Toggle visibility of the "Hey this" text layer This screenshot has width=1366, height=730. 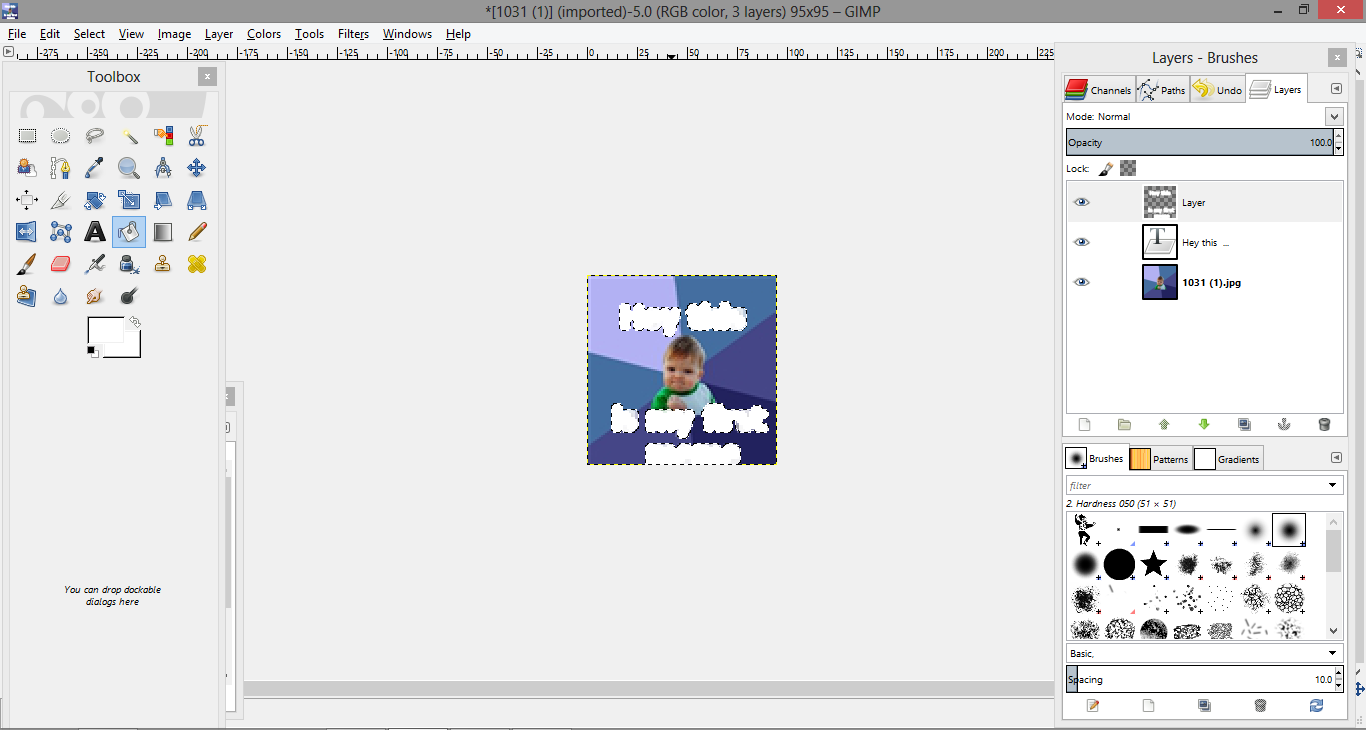point(1081,242)
